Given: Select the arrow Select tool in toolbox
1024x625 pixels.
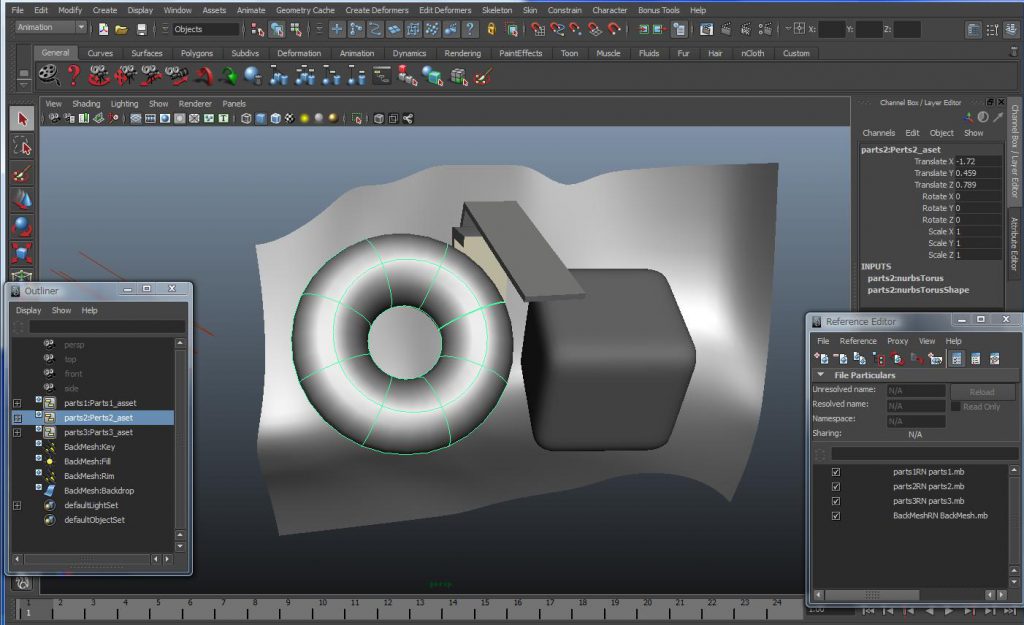Looking at the screenshot, I should (x=22, y=119).
